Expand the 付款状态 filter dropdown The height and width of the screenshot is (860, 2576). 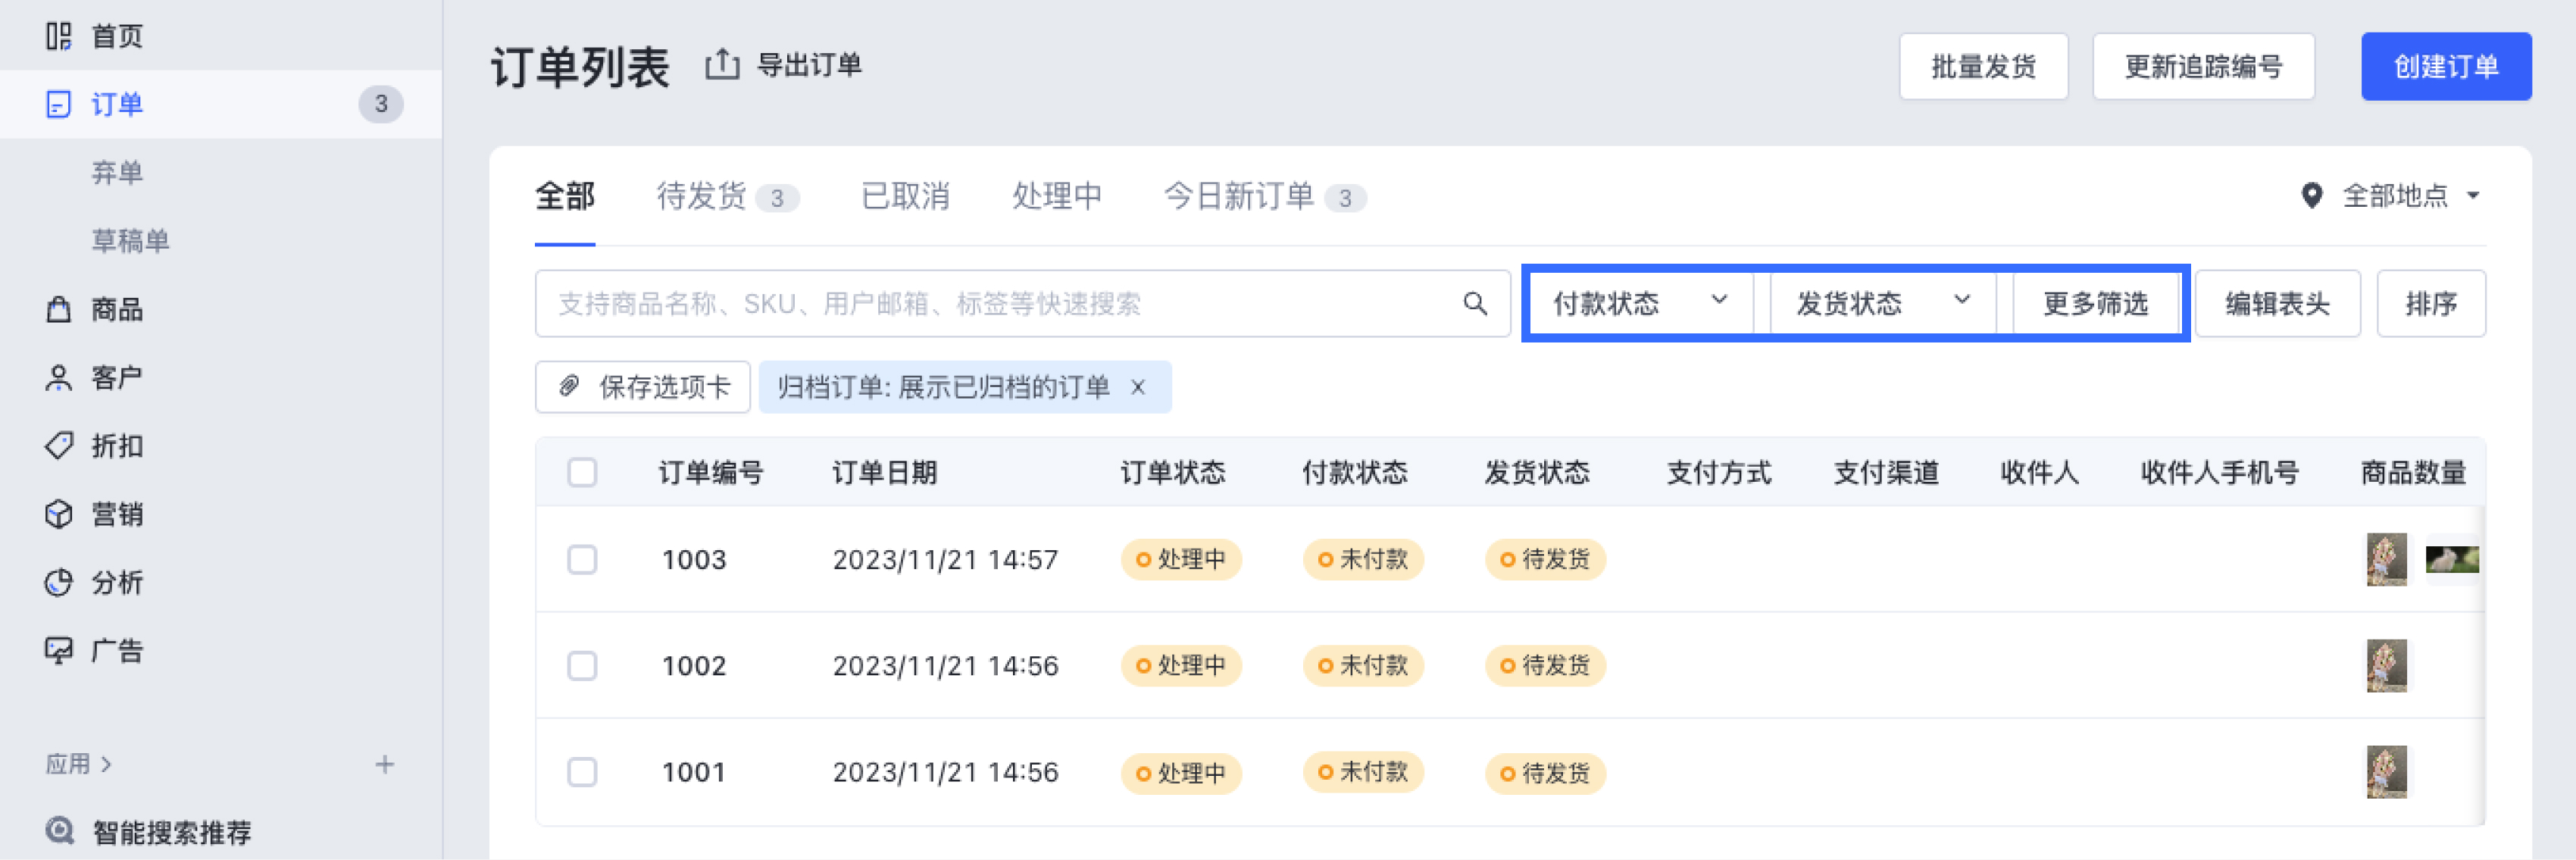tap(1639, 303)
